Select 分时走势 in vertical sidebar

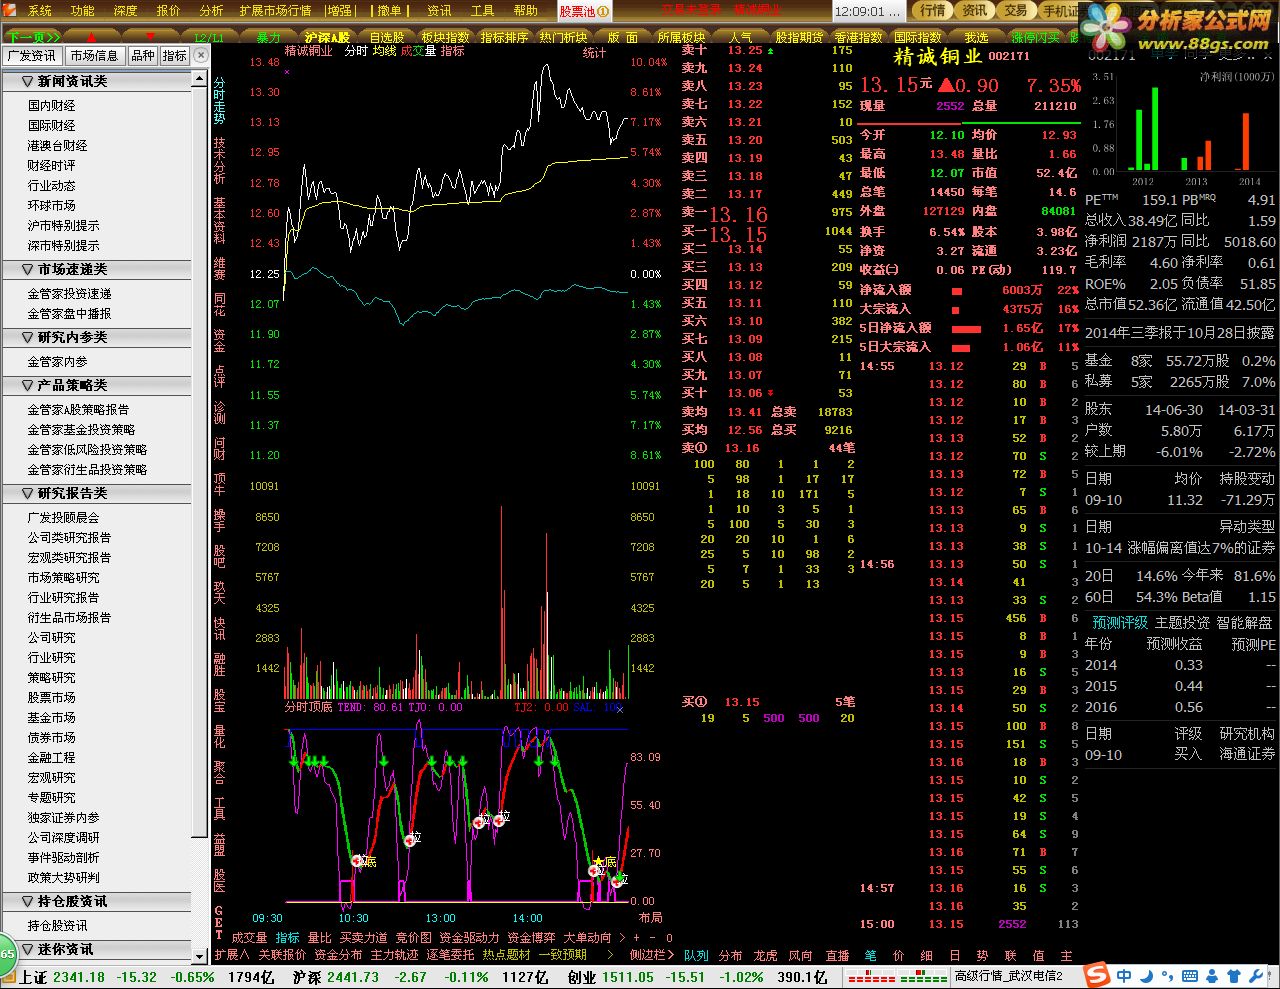219,101
